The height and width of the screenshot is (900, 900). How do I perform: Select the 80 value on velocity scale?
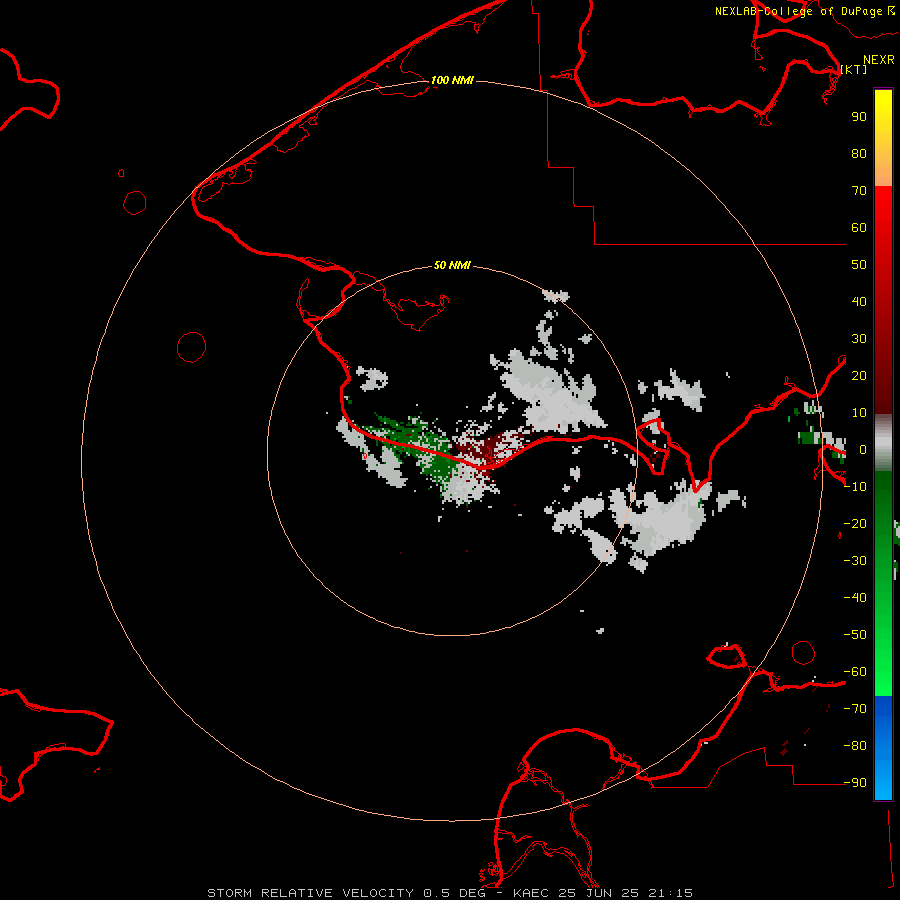859,153
